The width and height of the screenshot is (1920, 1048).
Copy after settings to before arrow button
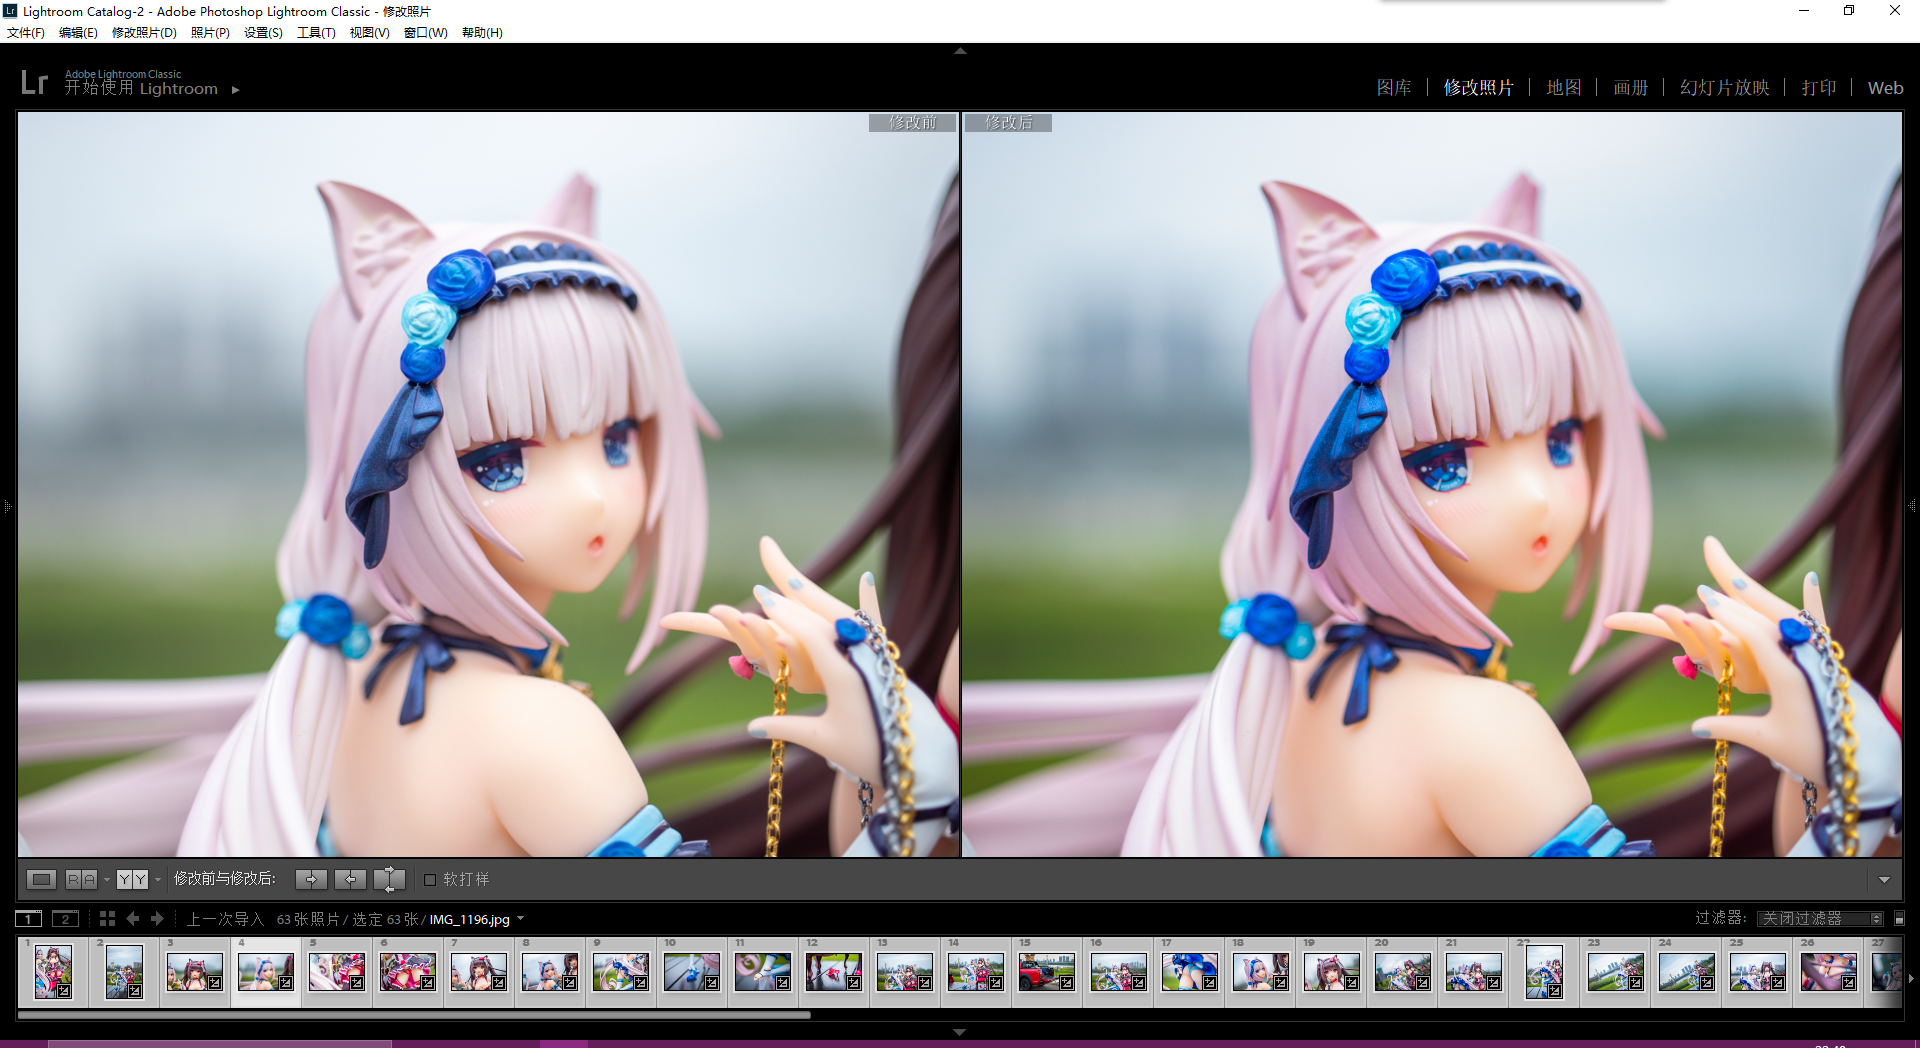[x=350, y=879]
